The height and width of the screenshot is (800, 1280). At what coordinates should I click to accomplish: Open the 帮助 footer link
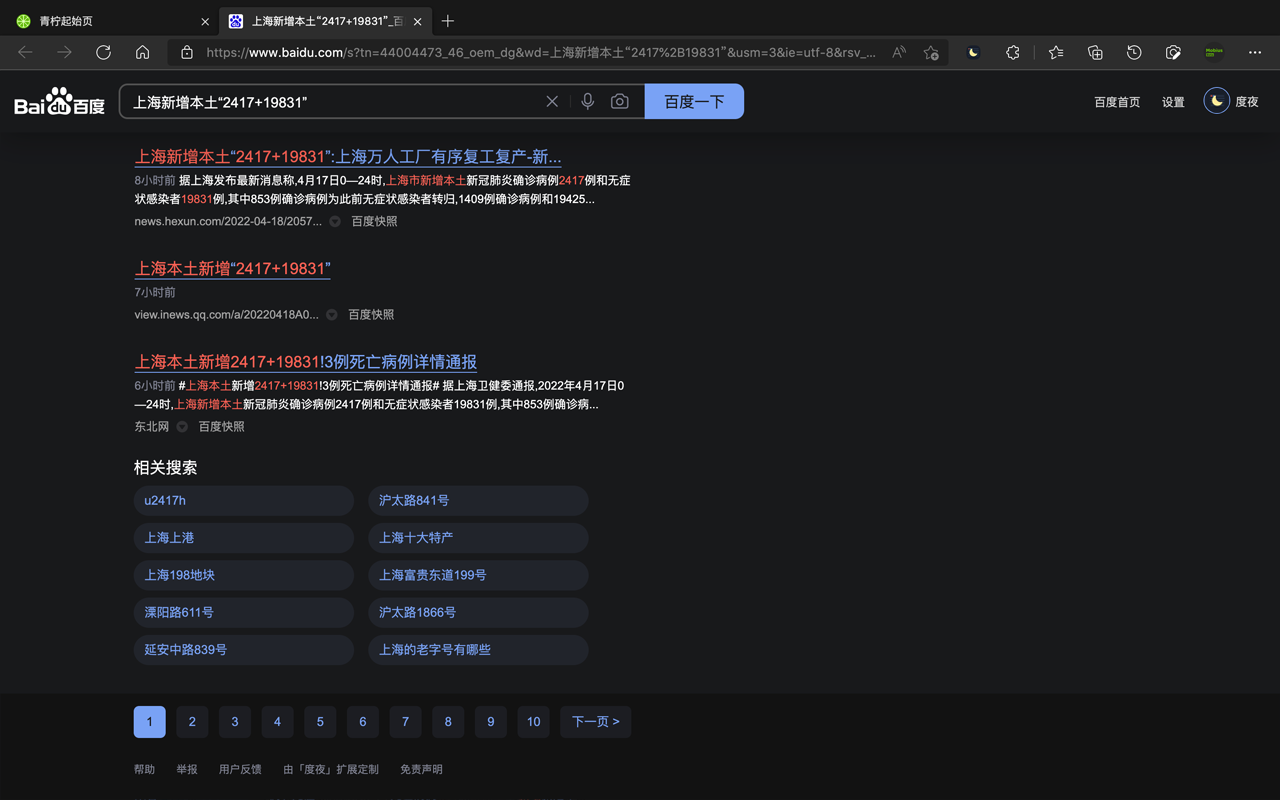pos(145,769)
